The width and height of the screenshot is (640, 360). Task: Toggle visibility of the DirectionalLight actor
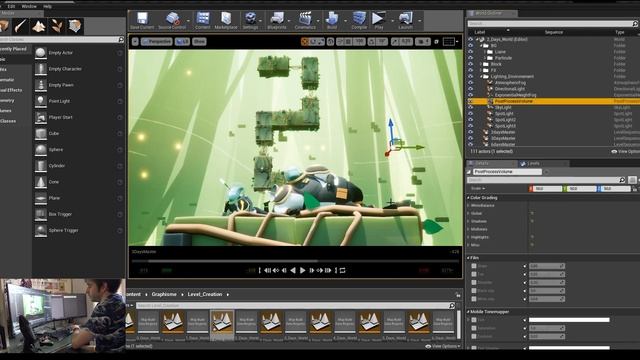coord(471,89)
